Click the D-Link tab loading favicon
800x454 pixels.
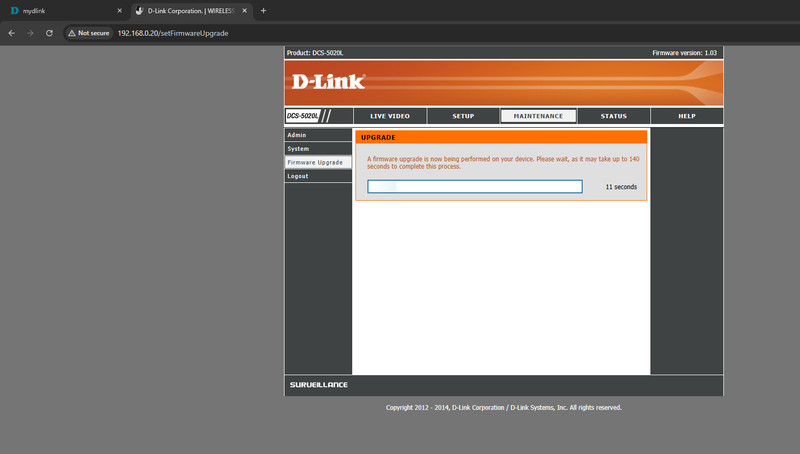(139, 11)
